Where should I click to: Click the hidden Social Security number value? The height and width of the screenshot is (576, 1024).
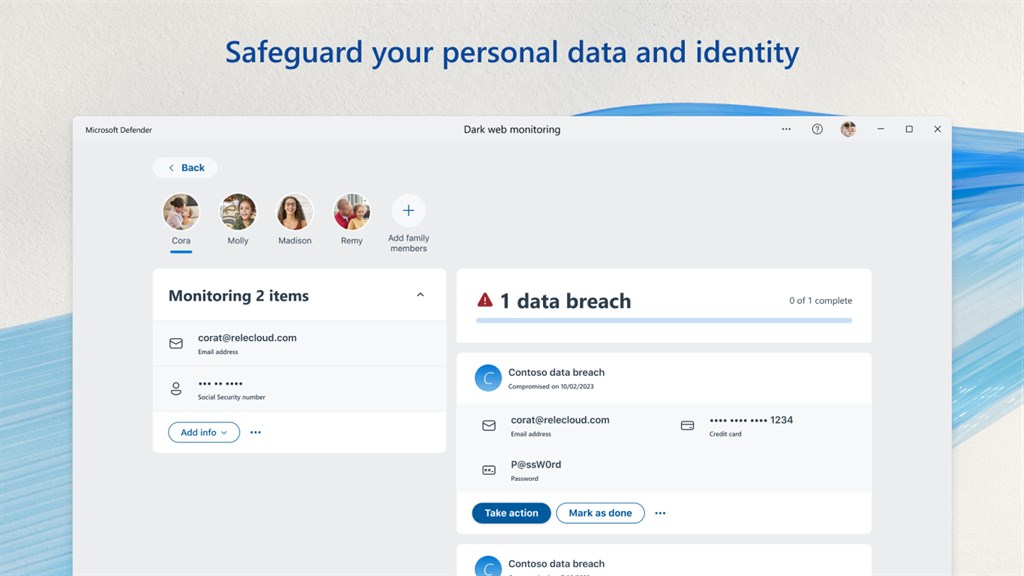point(221,383)
